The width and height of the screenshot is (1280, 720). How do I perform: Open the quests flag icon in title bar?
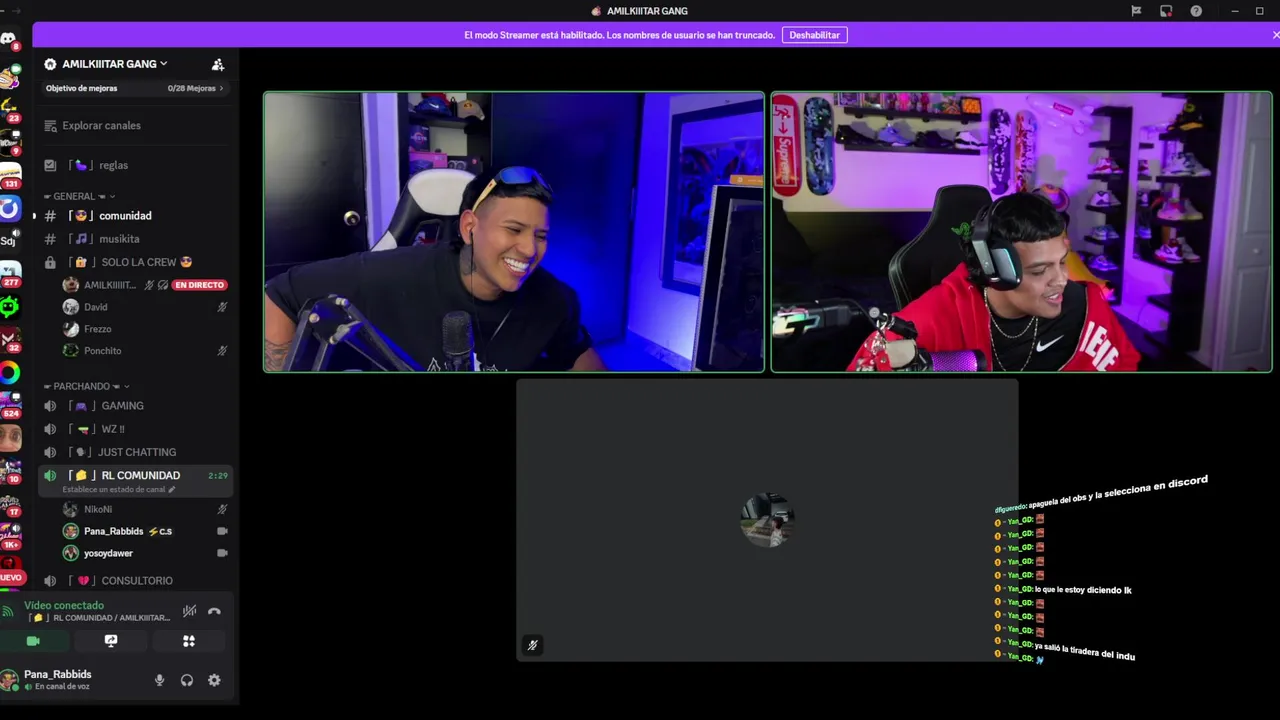pyautogui.click(x=1136, y=11)
